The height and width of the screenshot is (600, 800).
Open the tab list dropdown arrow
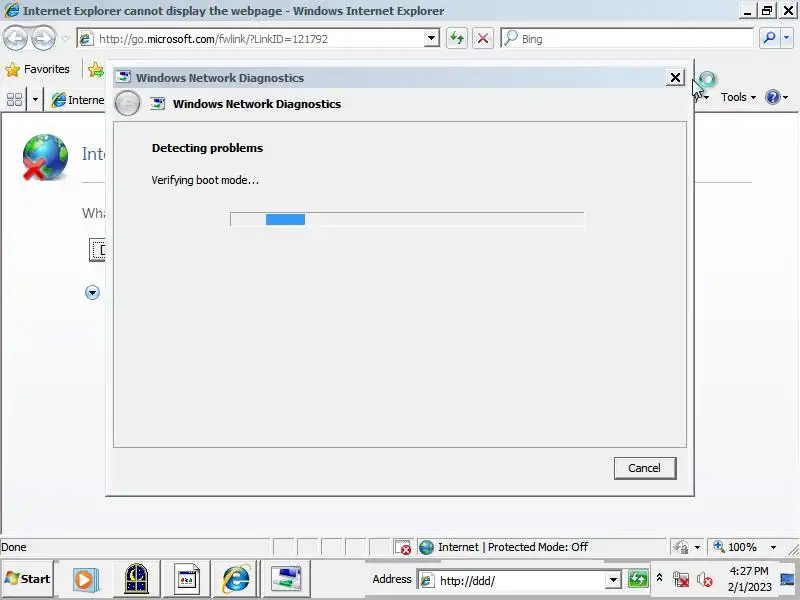pos(35,99)
